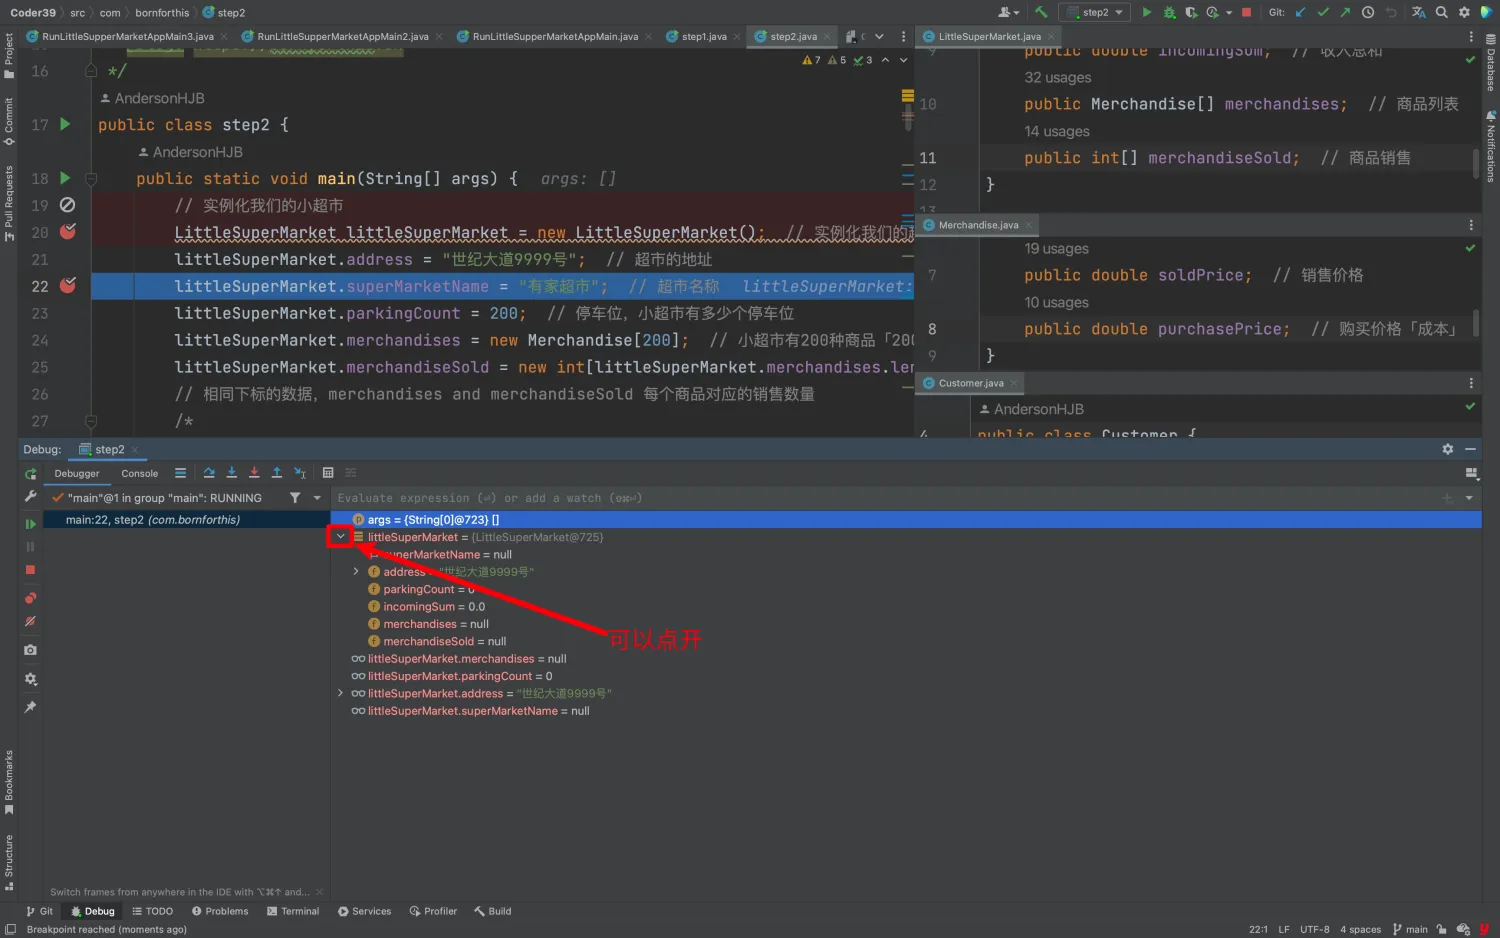The width and height of the screenshot is (1500, 938).
Task: Open the Terminal tool window
Action: click(x=293, y=911)
